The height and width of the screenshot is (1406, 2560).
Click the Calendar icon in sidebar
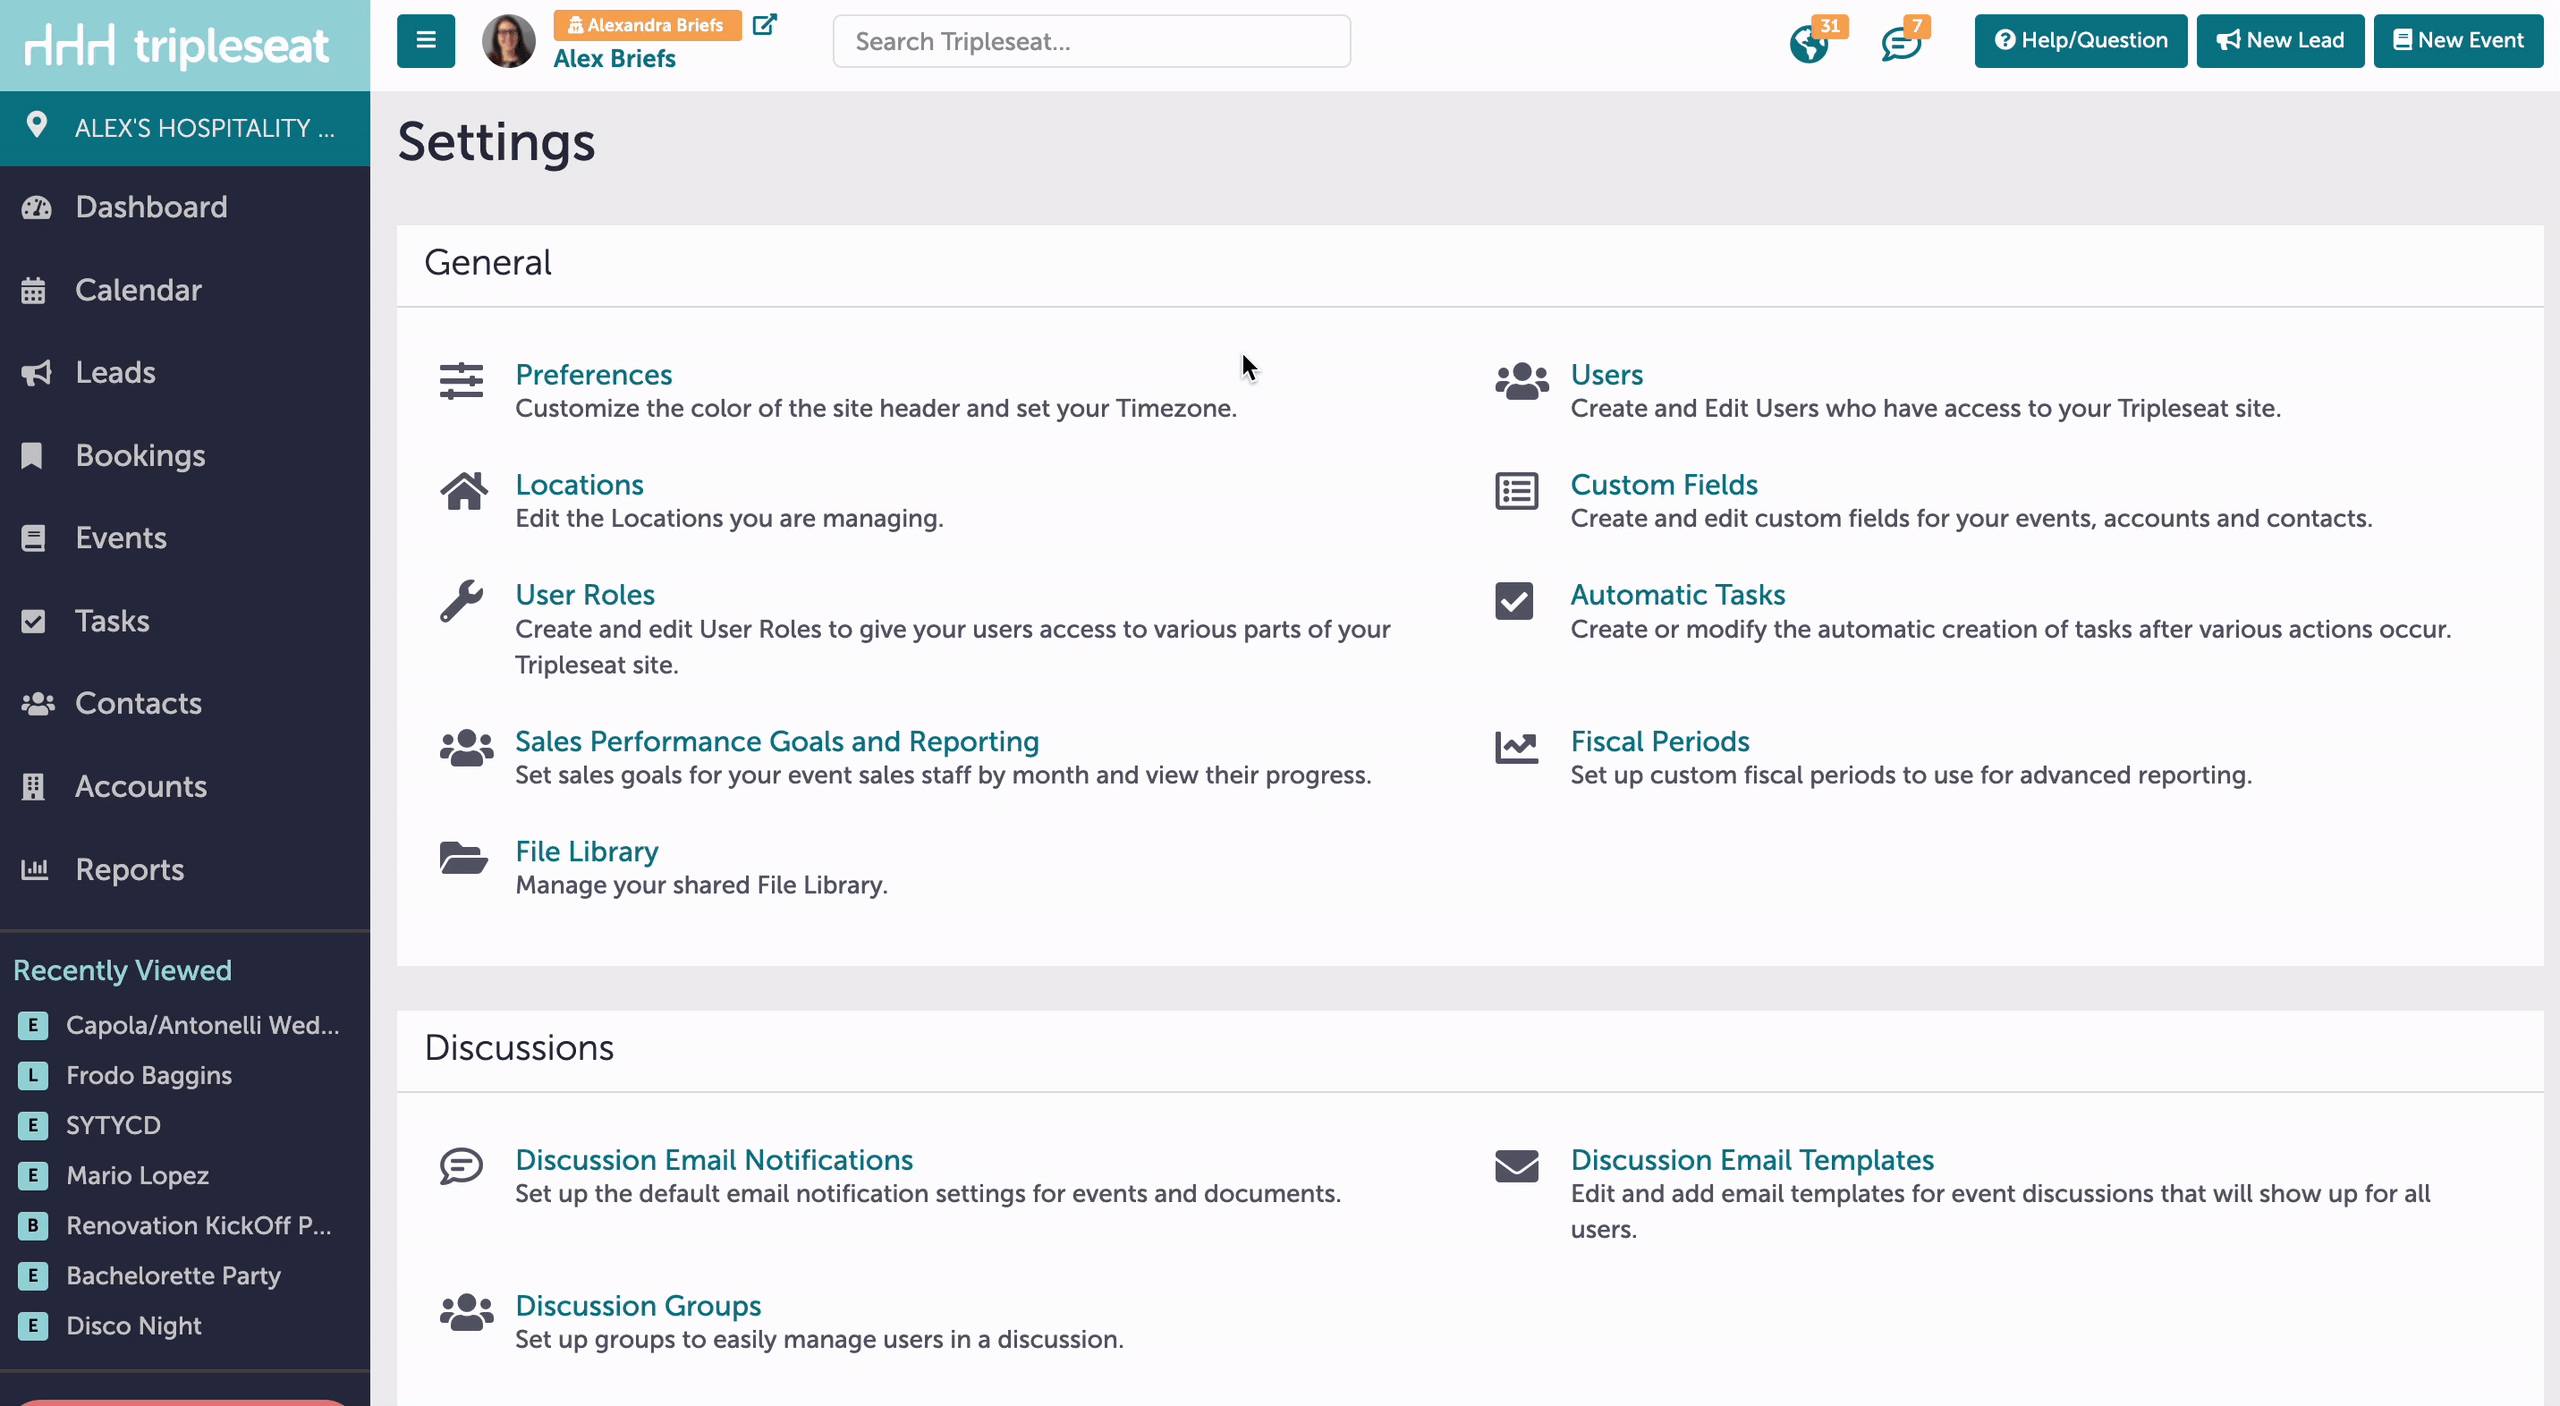pyautogui.click(x=34, y=290)
